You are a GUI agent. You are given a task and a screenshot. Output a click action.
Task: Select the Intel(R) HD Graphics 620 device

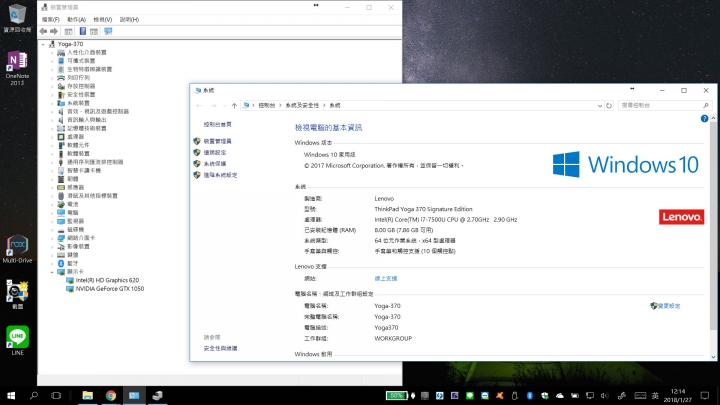107,280
